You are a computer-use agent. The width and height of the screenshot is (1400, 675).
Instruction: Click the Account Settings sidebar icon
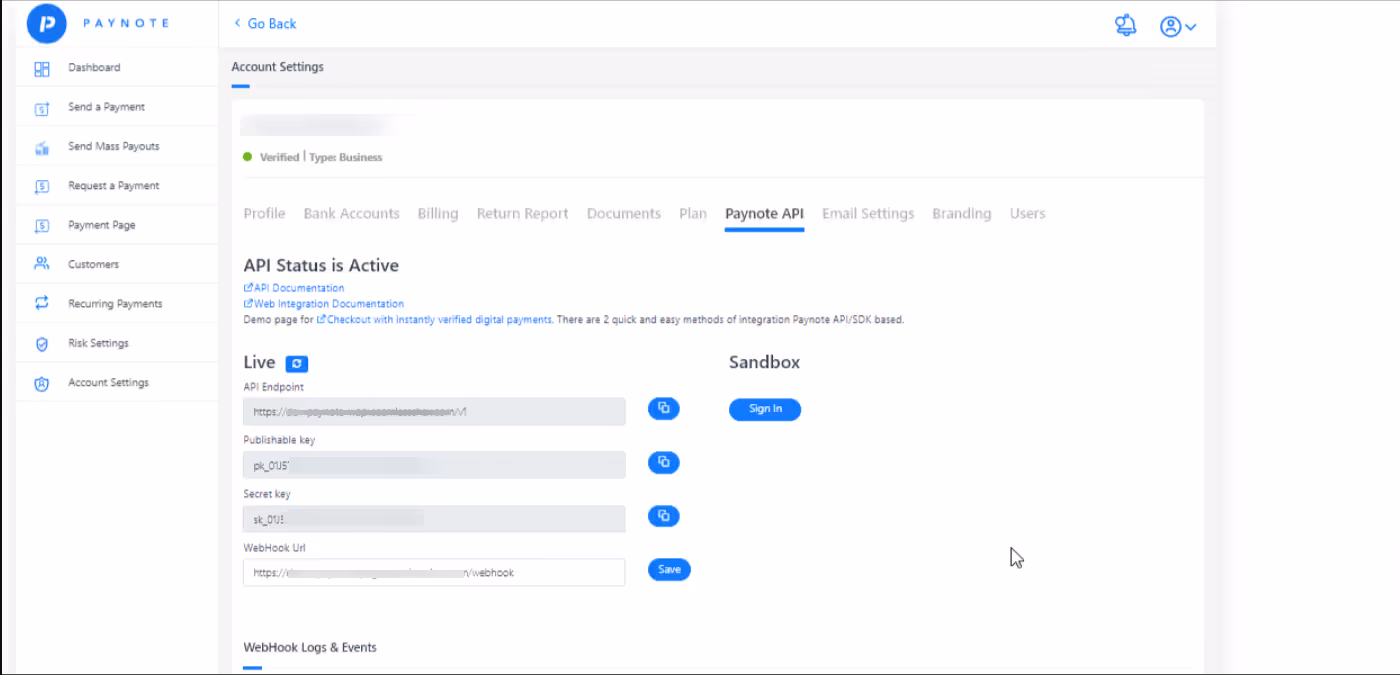(x=42, y=383)
